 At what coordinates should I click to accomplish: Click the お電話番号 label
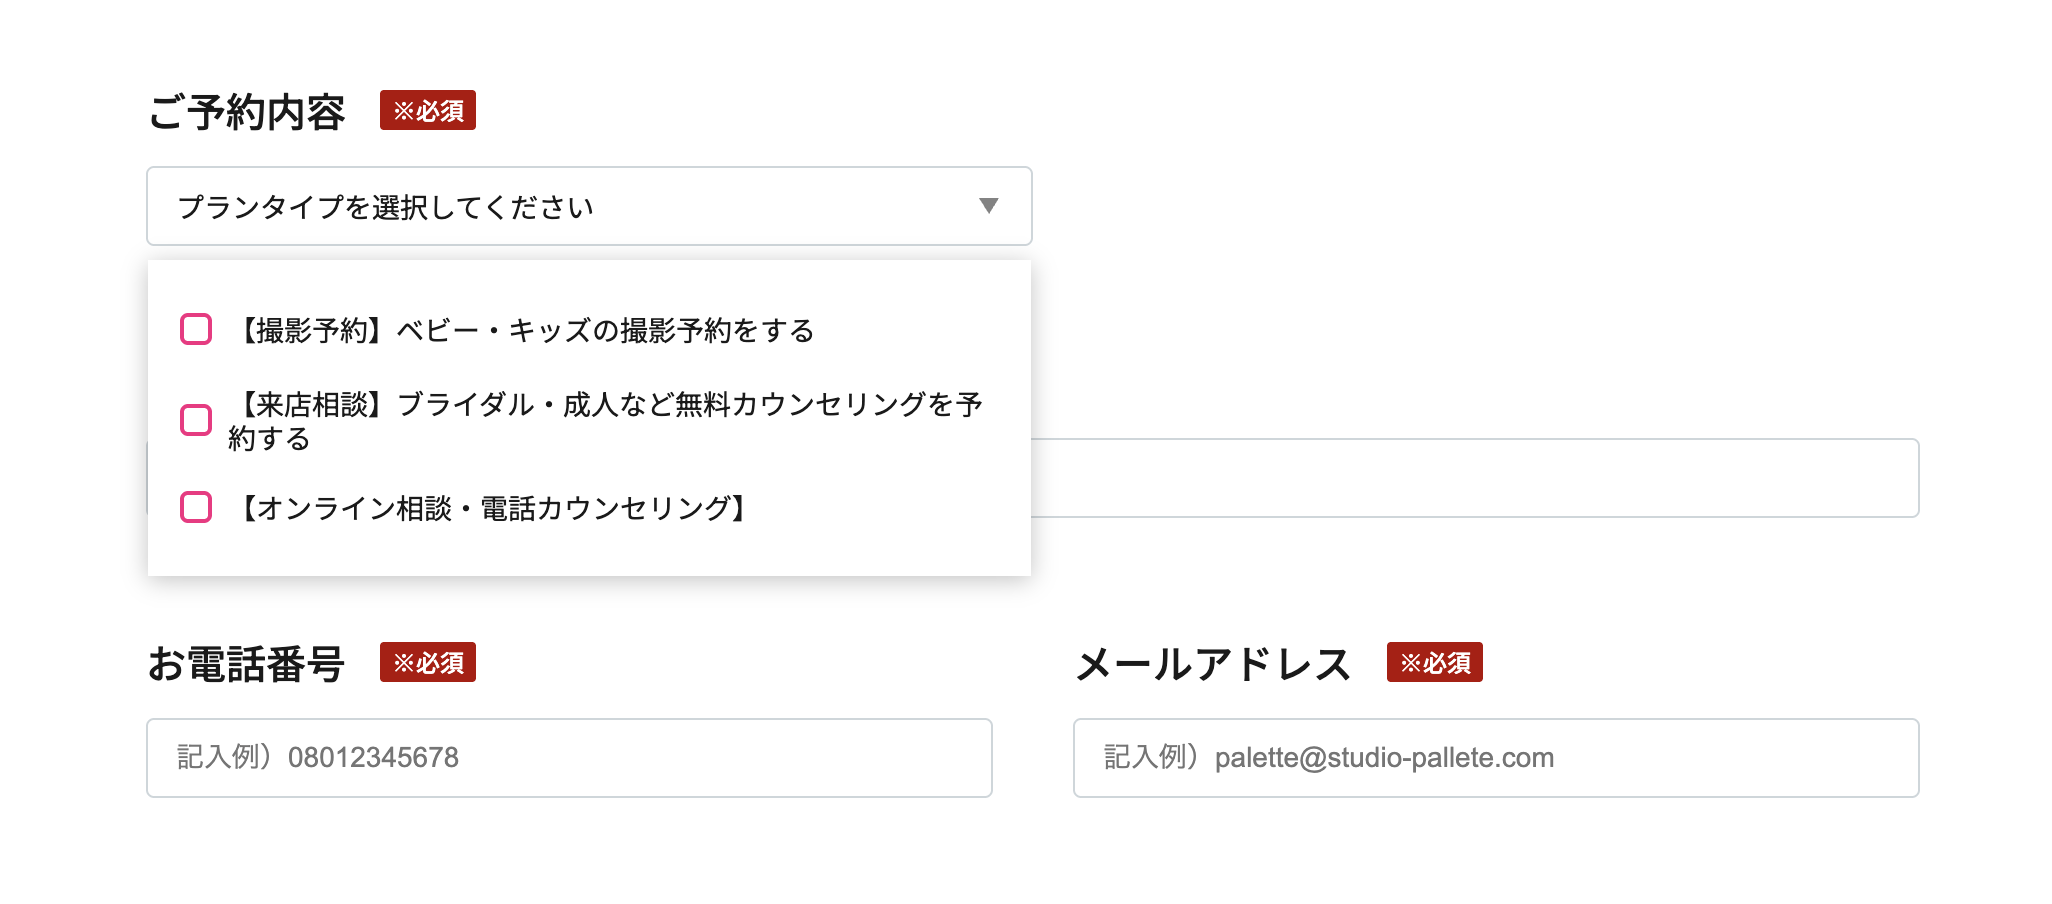pyautogui.click(x=247, y=664)
